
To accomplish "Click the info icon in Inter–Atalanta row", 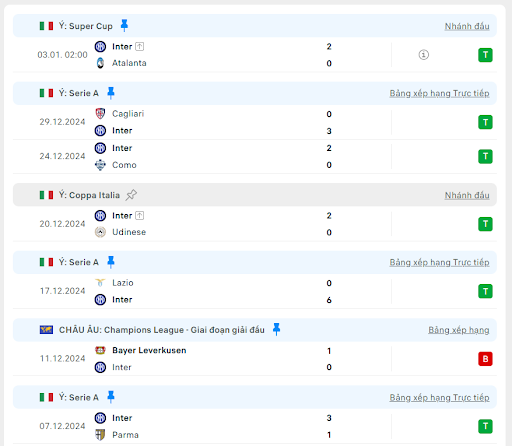I will (423, 54).
